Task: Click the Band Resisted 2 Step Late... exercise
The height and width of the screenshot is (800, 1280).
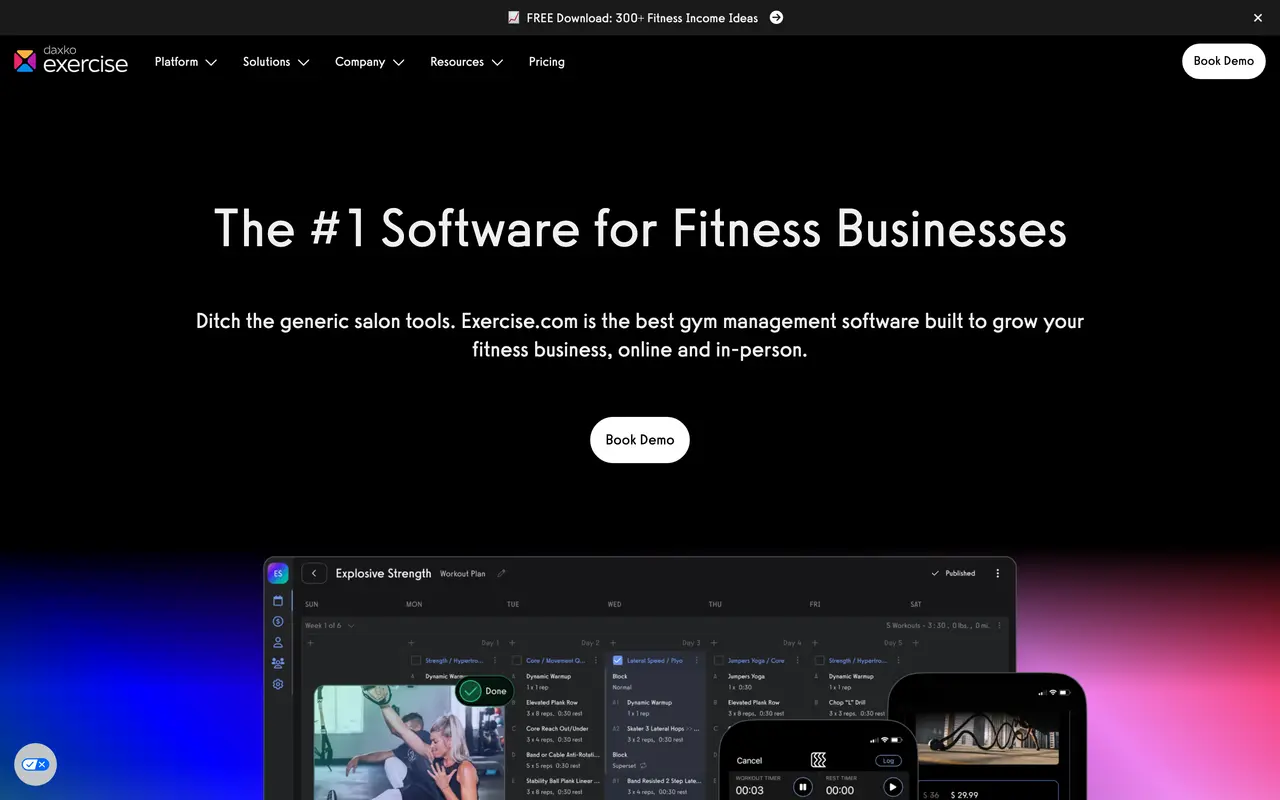Action: coord(664,781)
